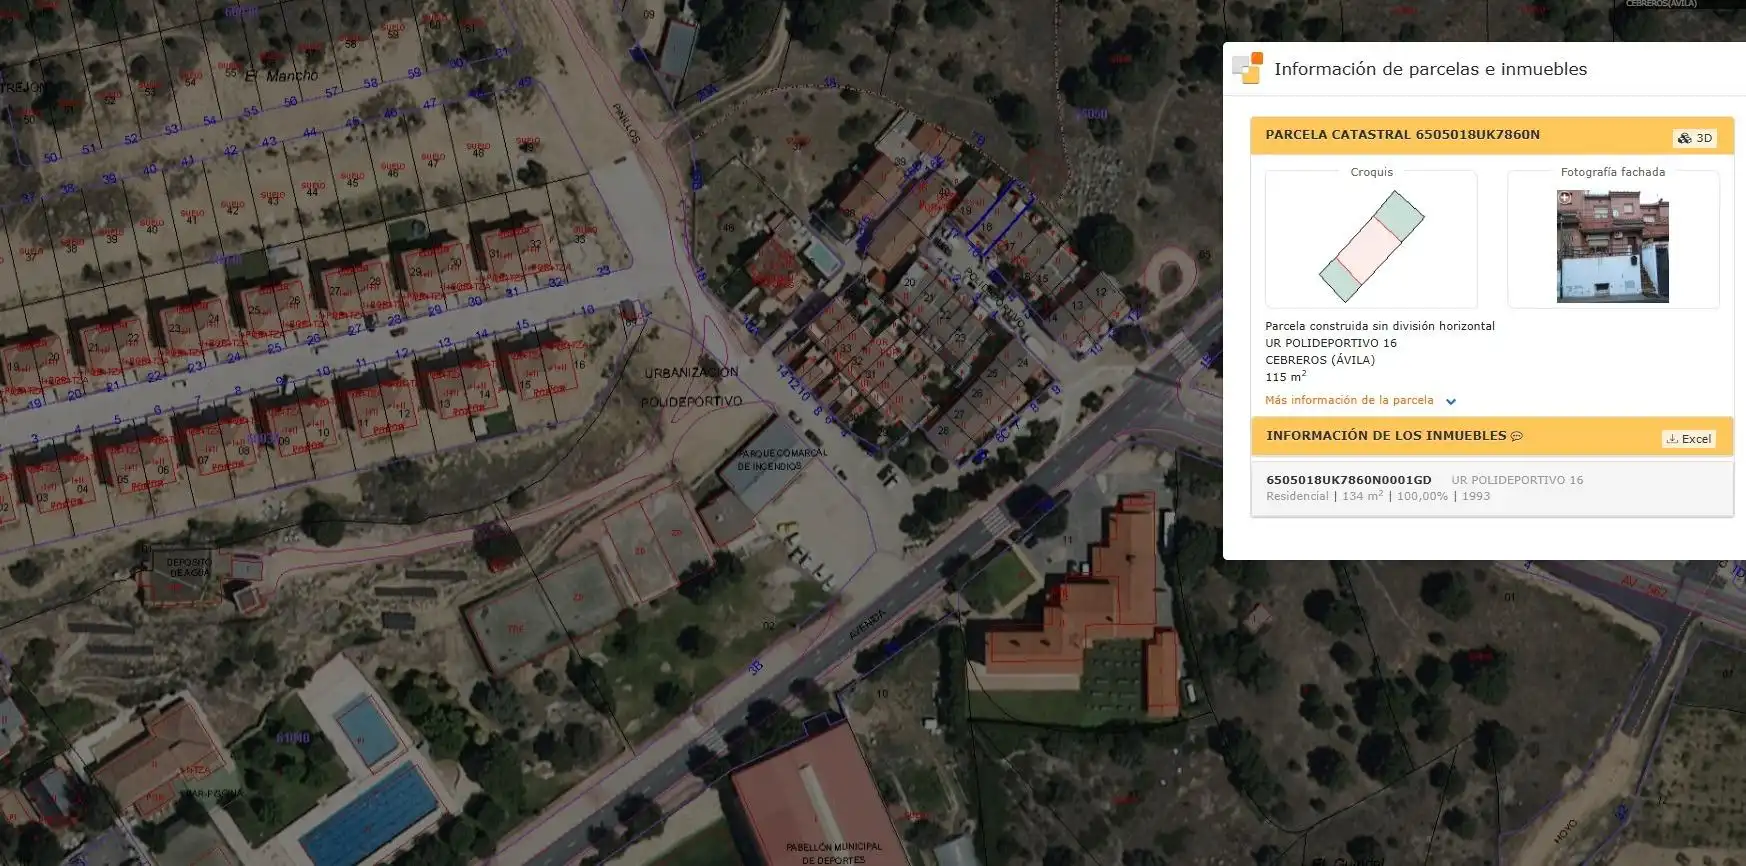
Task: Click the red roundabout cul-de-sac on the map
Action: pos(1168,271)
